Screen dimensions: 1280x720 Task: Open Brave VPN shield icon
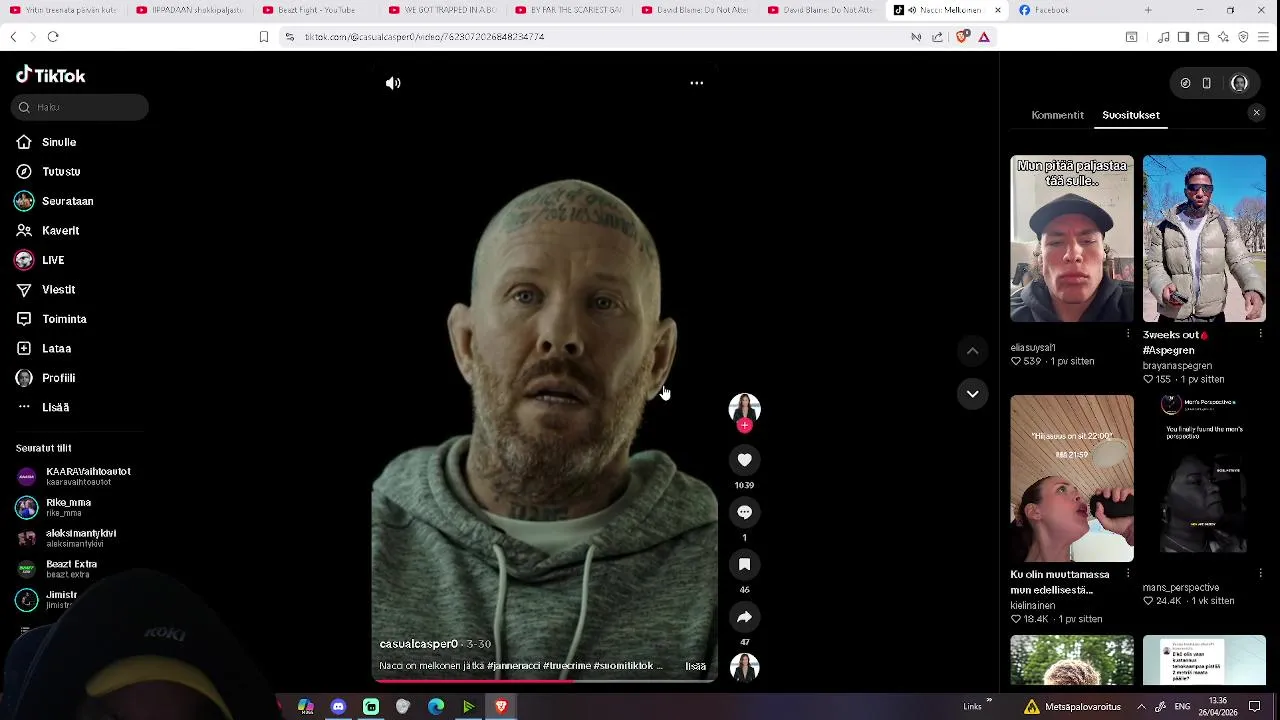(1243, 37)
